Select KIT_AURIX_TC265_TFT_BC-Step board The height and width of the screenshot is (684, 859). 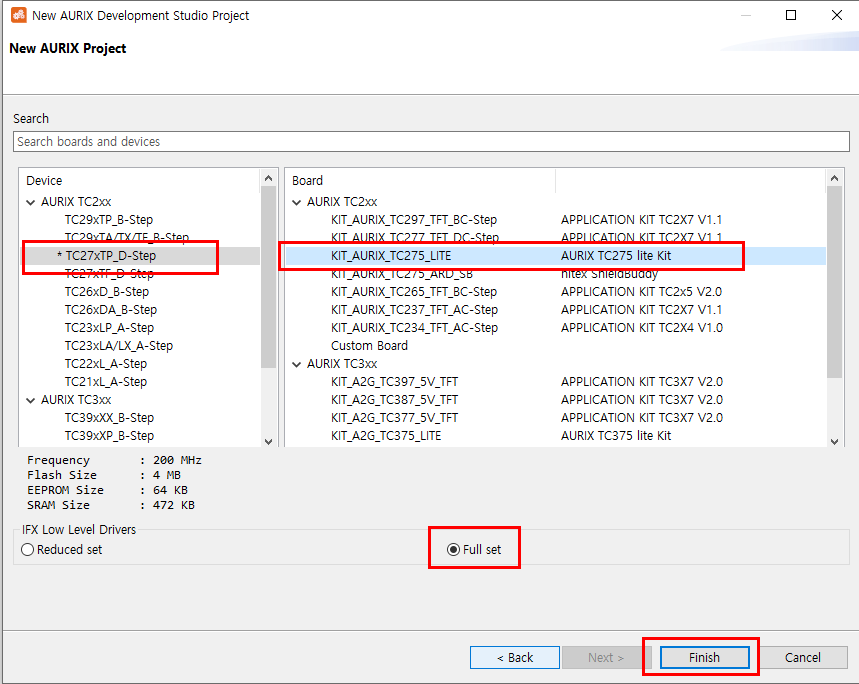(414, 292)
